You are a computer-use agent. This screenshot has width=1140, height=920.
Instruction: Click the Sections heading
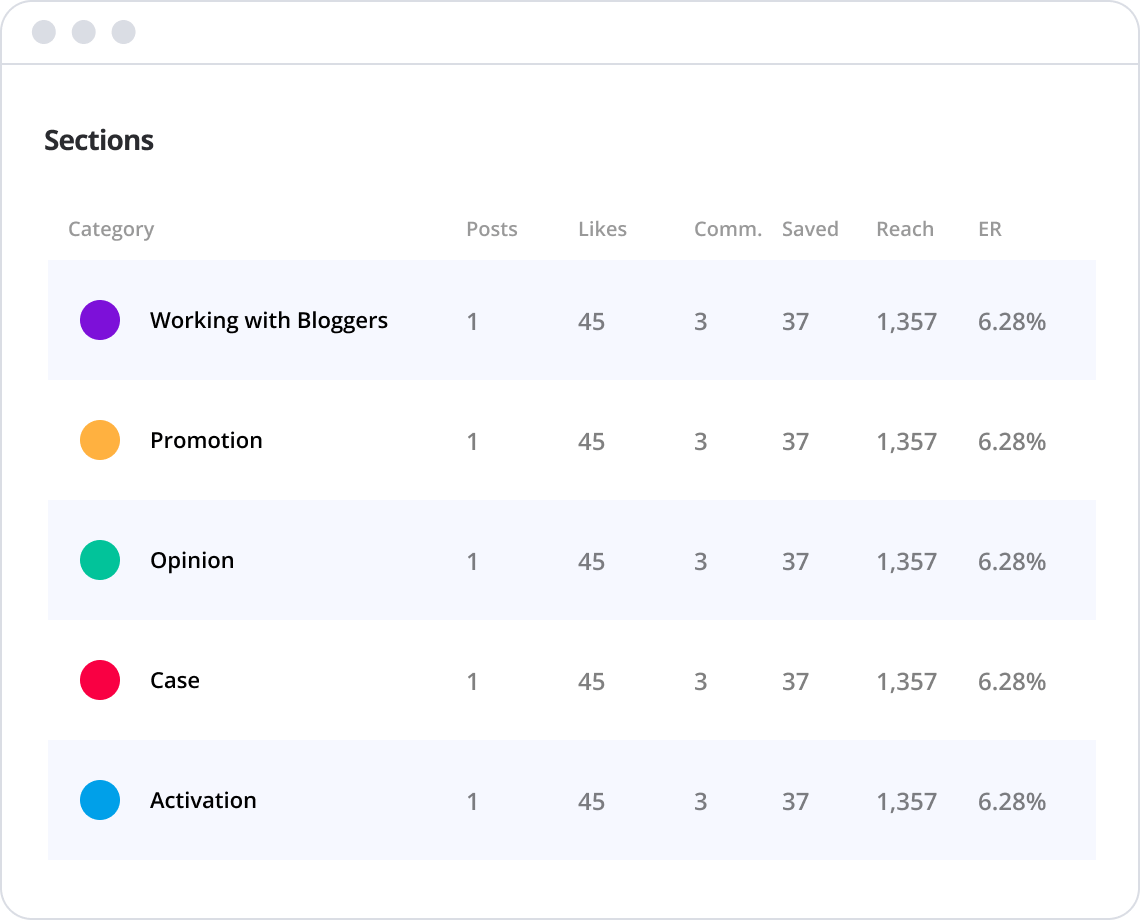point(99,140)
